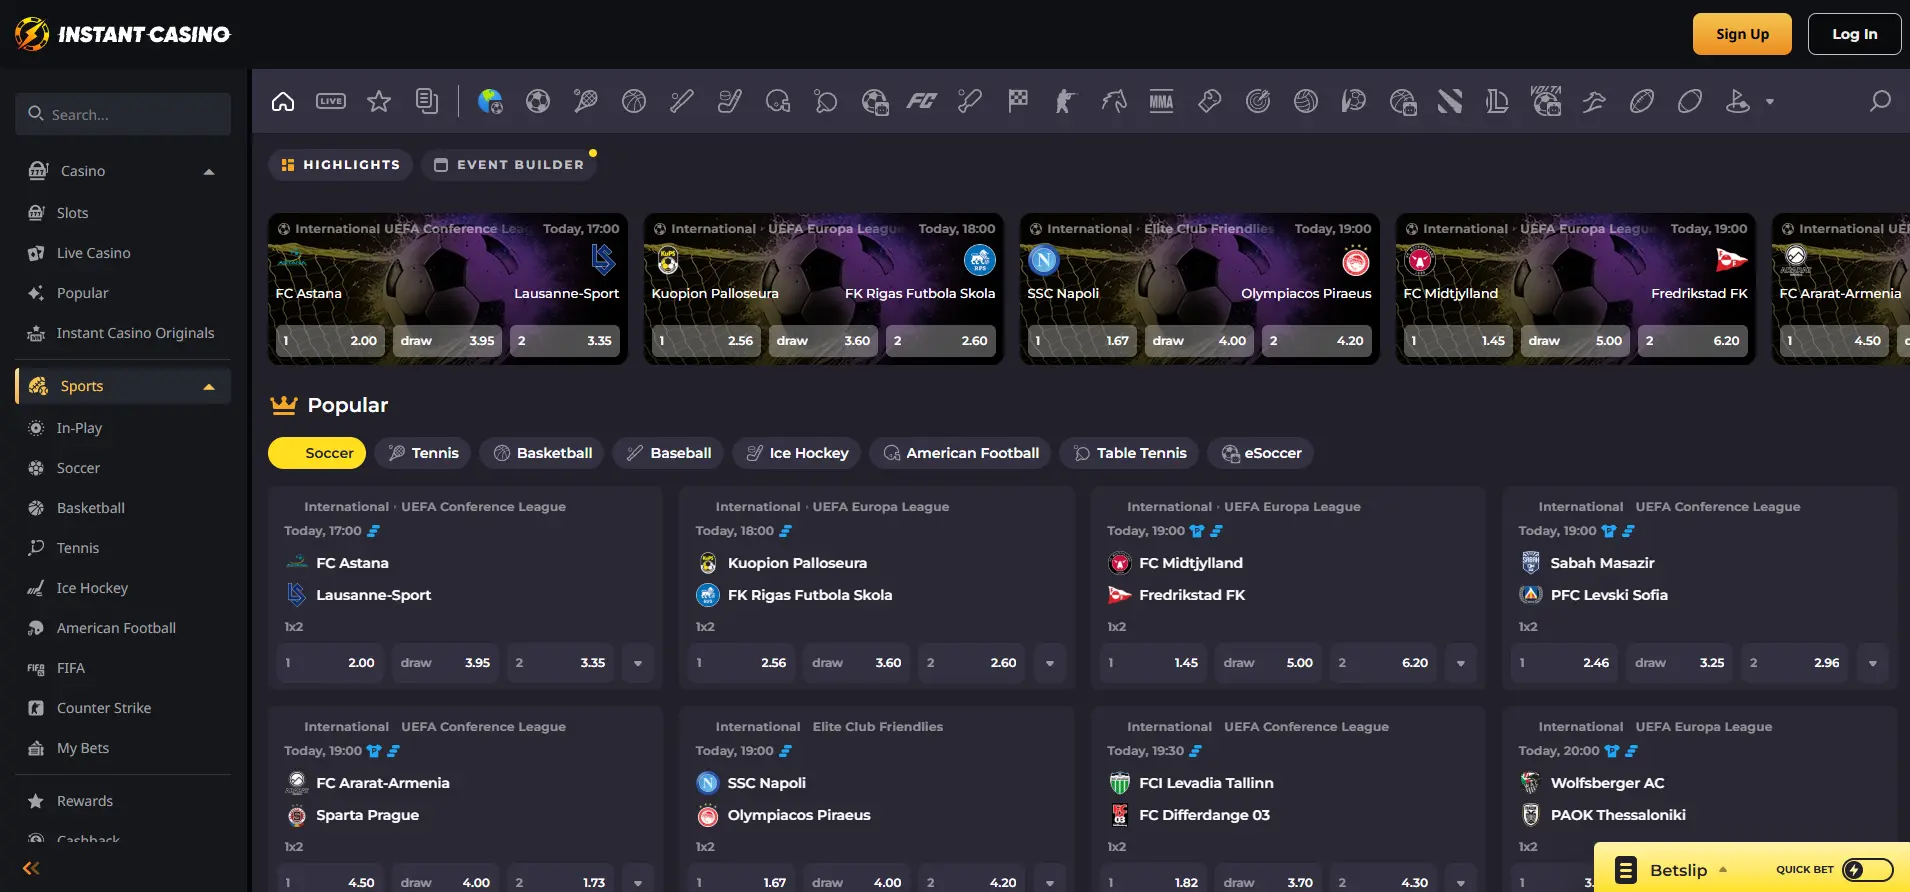Screen dimensions: 1910x892
Task: Choose the horse racing icon
Action: (x=1113, y=101)
